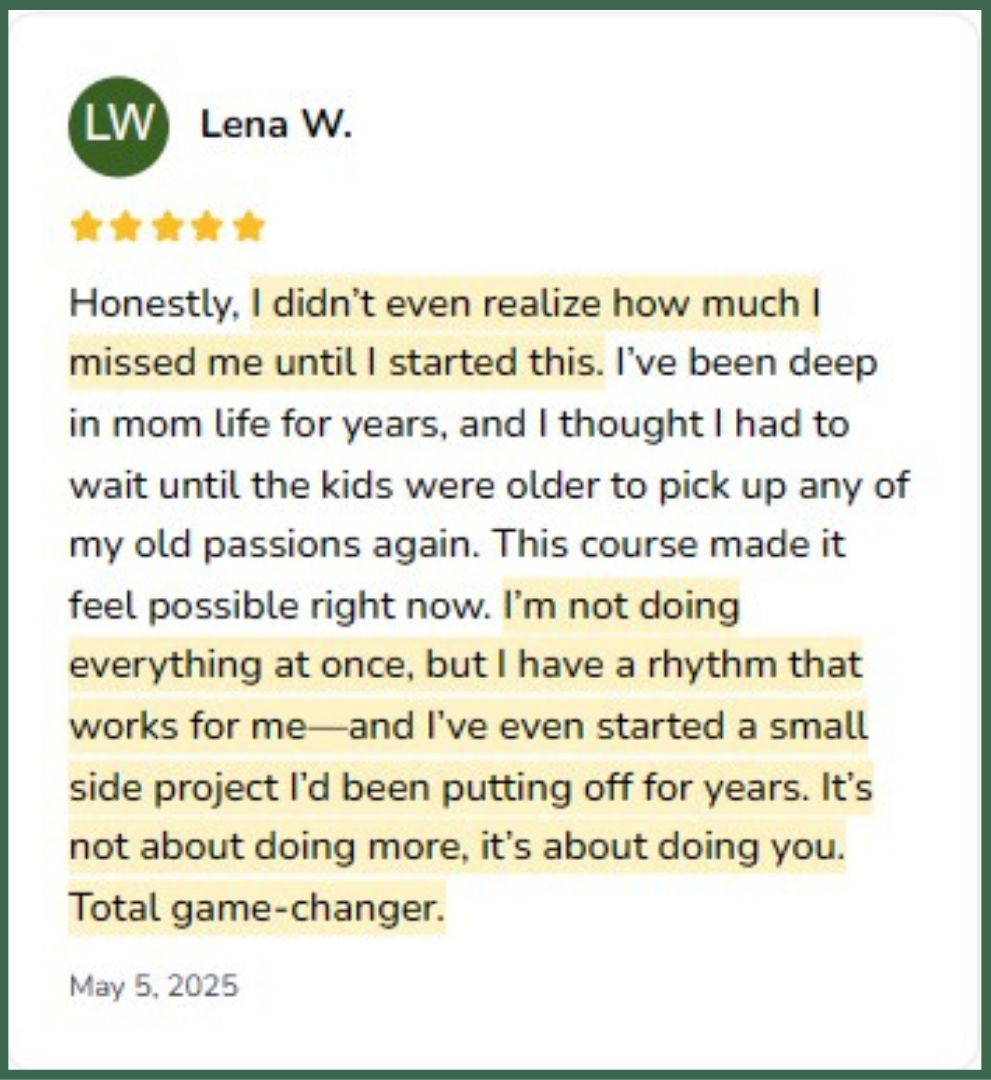991x1080 pixels.
Task: Click the third gold star
Action: coord(167,227)
